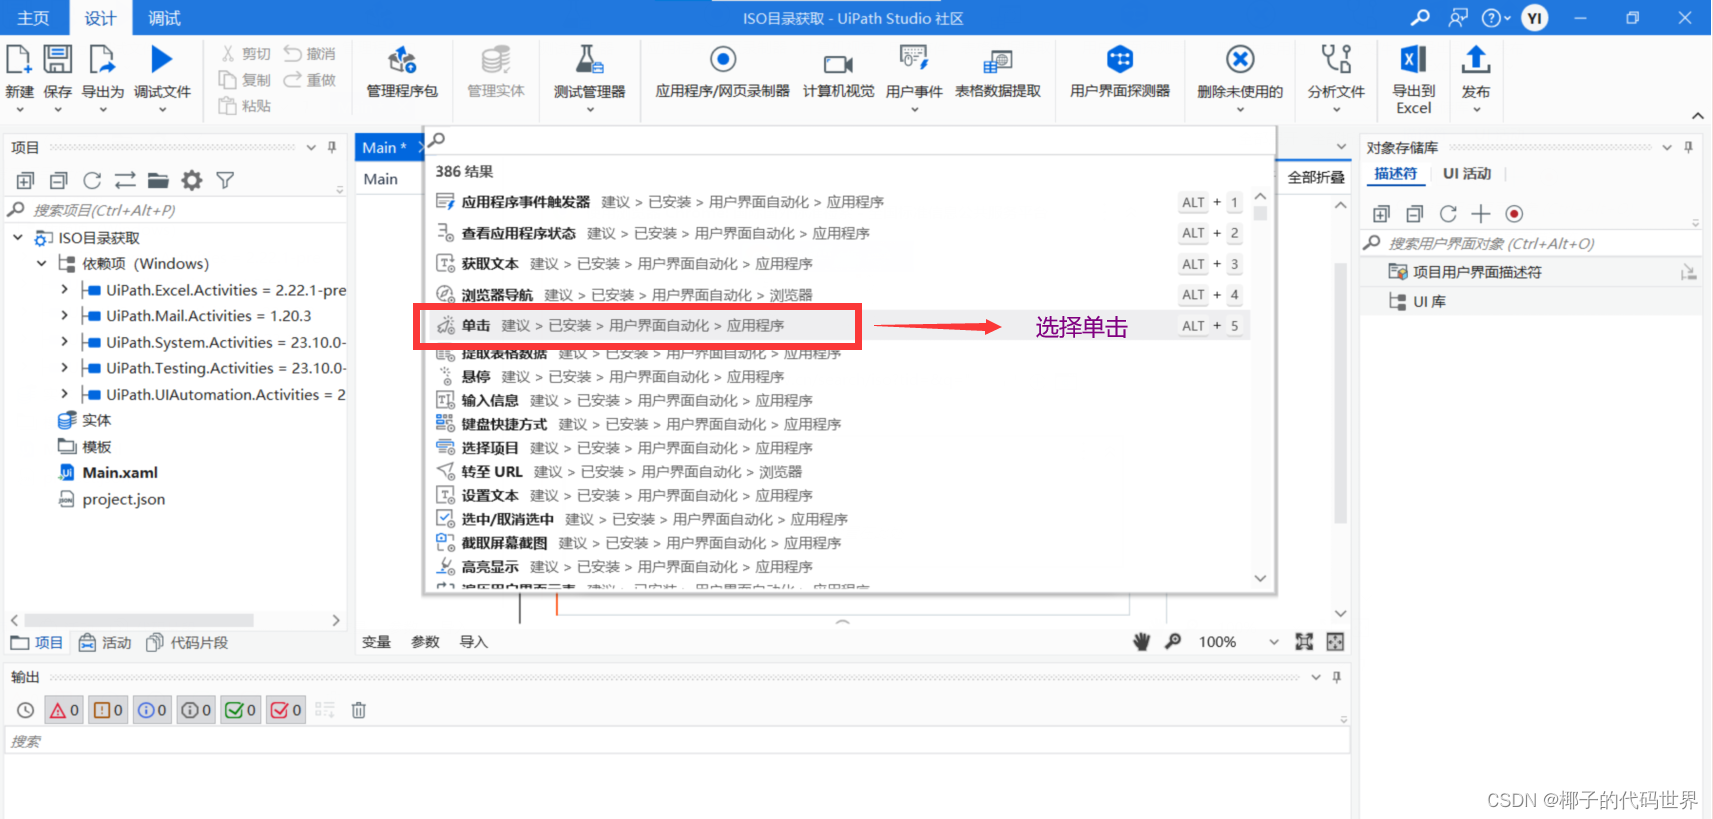The width and height of the screenshot is (1713, 819).
Task: Switch to 主页 ribbon tab
Action: tap(33, 18)
